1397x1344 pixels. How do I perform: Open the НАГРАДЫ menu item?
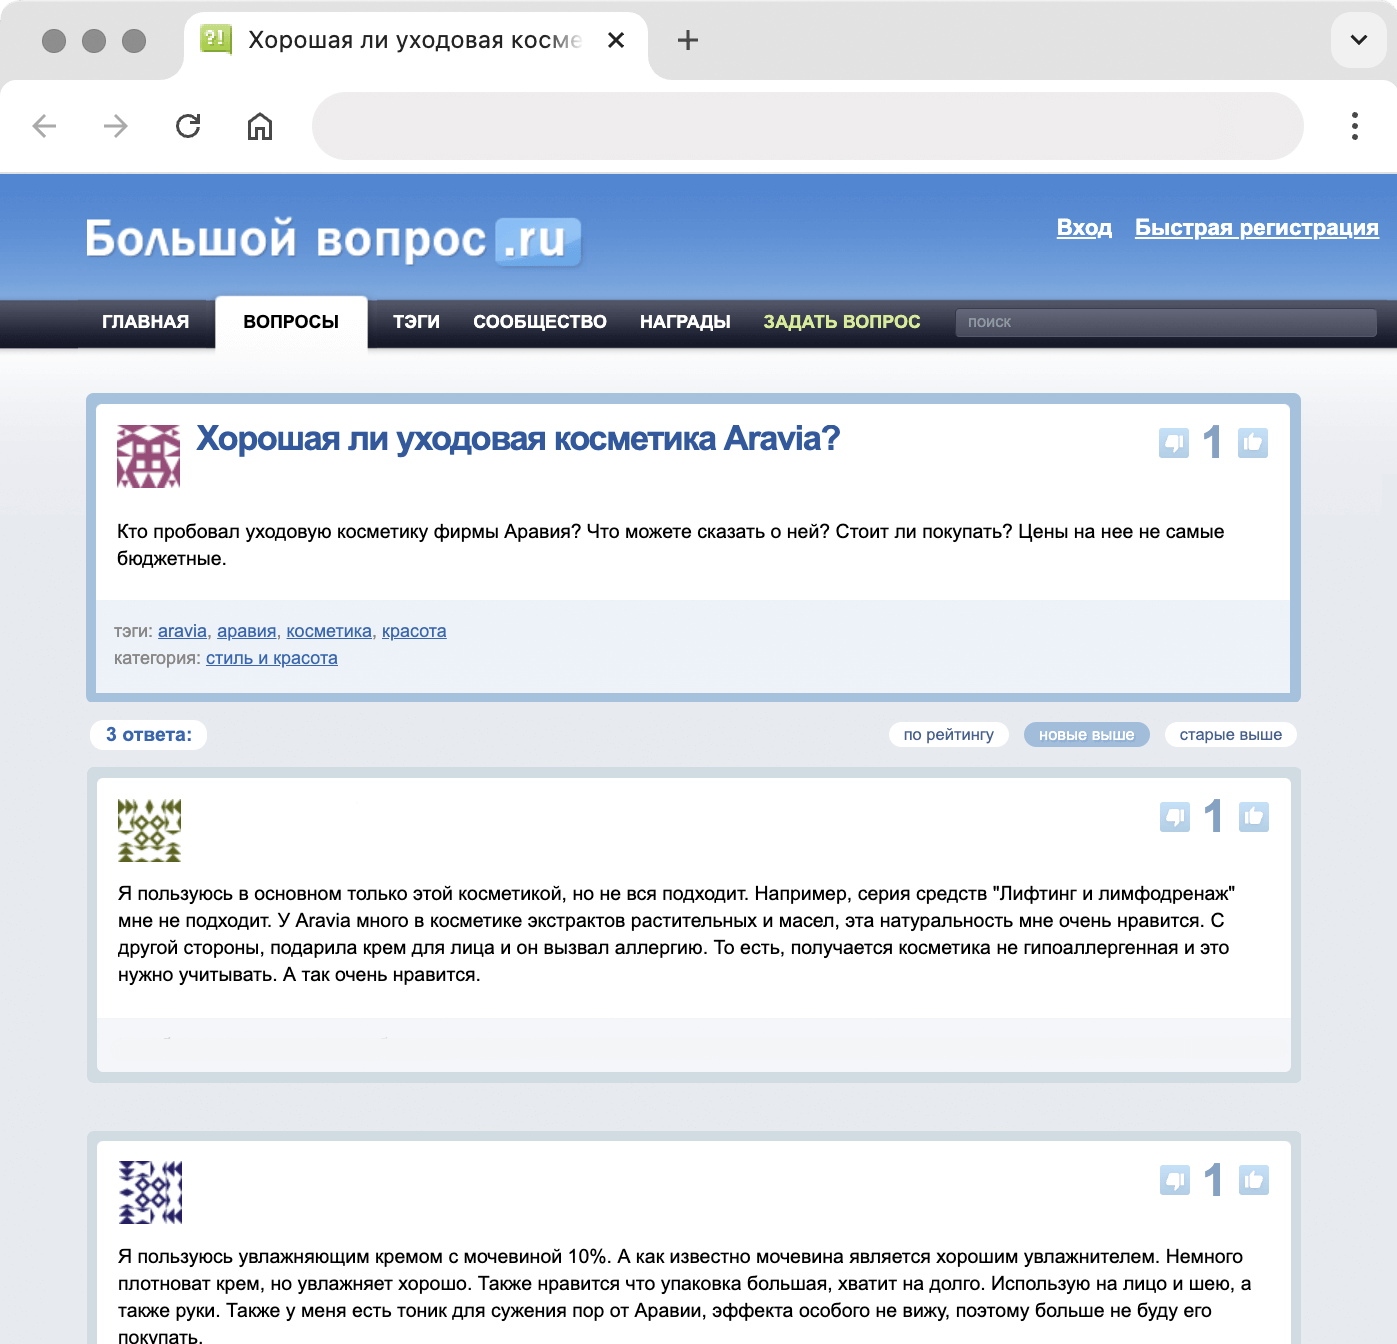(x=685, y=322)
